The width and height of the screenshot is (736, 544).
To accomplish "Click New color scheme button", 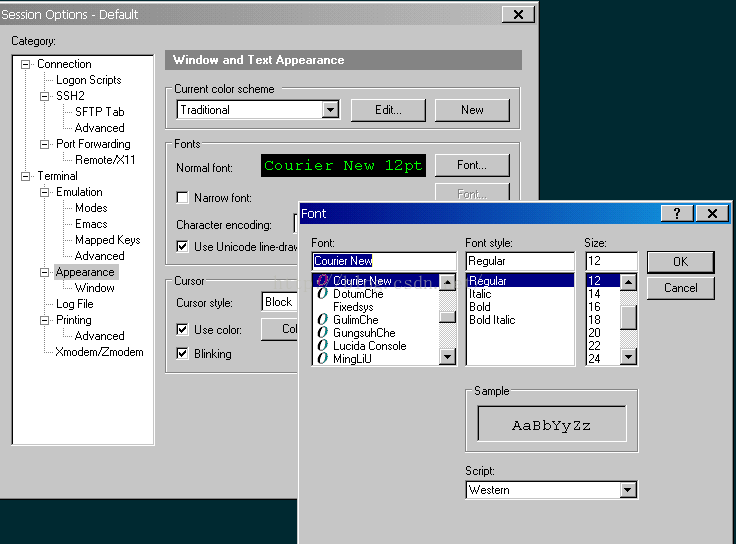I will tap(472, 110).
